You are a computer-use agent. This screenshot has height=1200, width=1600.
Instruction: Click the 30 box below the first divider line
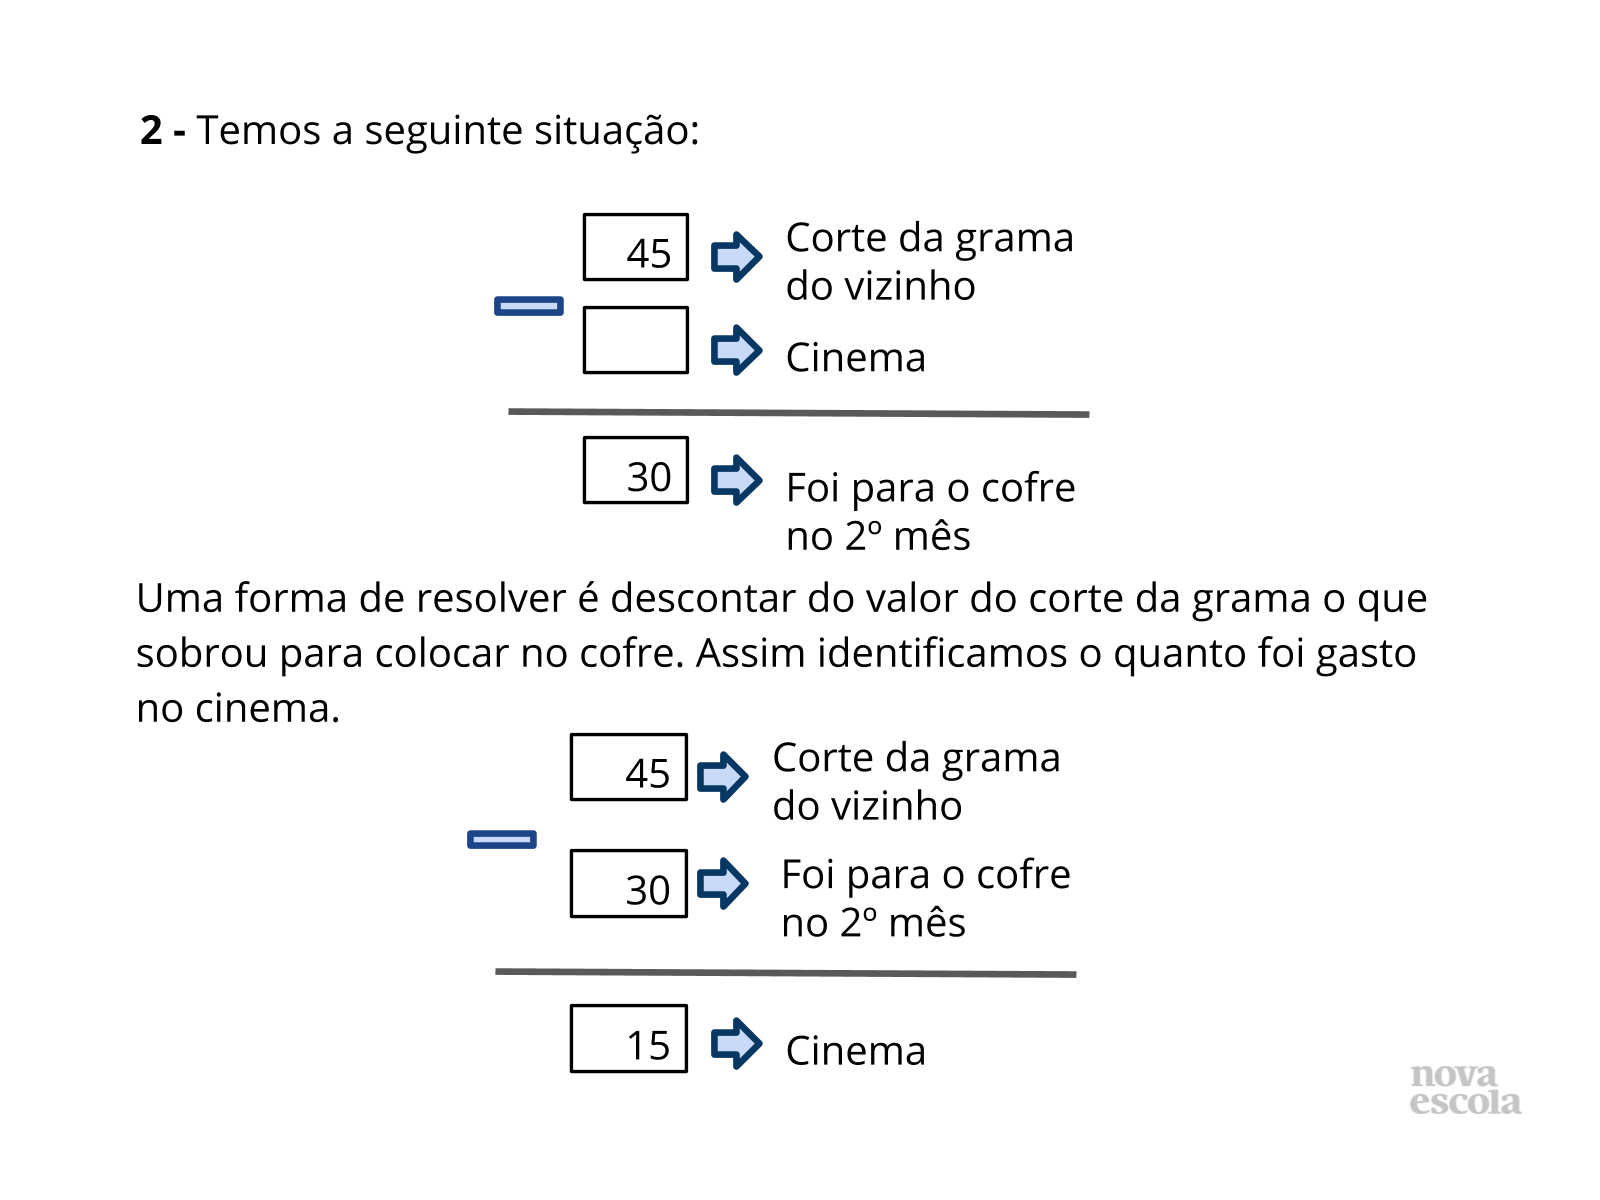(x=636, y=470)
